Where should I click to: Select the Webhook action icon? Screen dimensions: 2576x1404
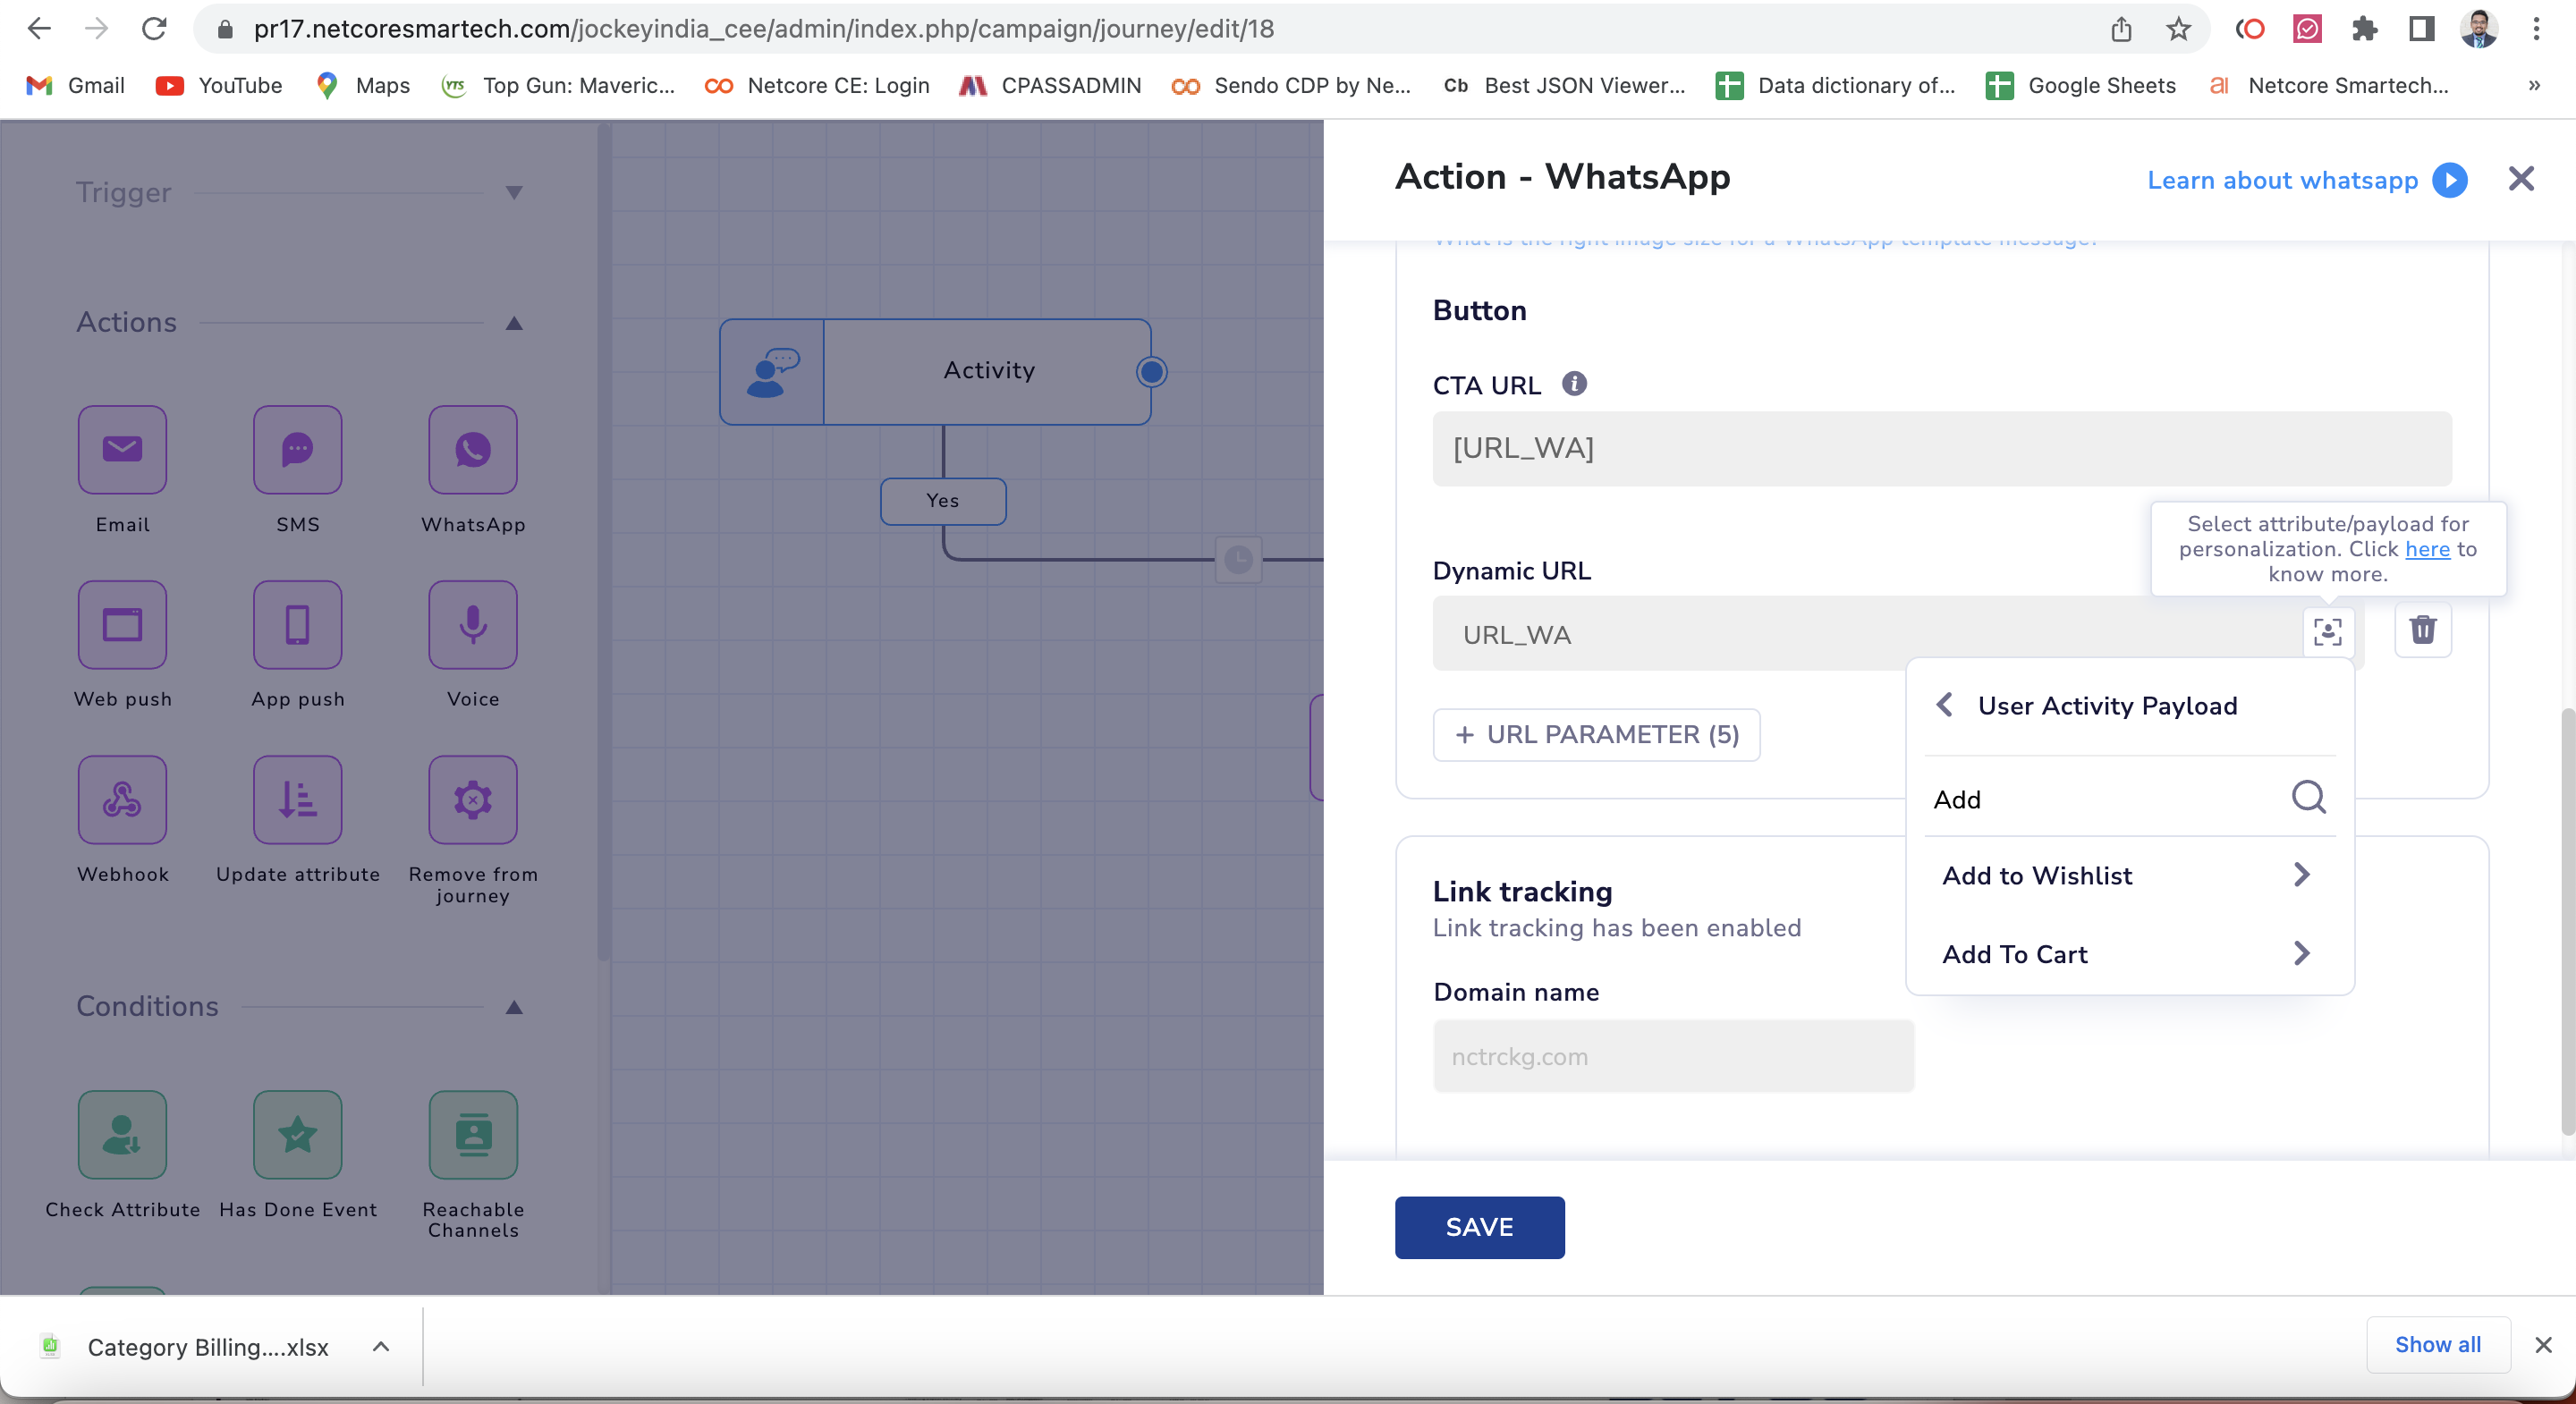coord(122,799)
